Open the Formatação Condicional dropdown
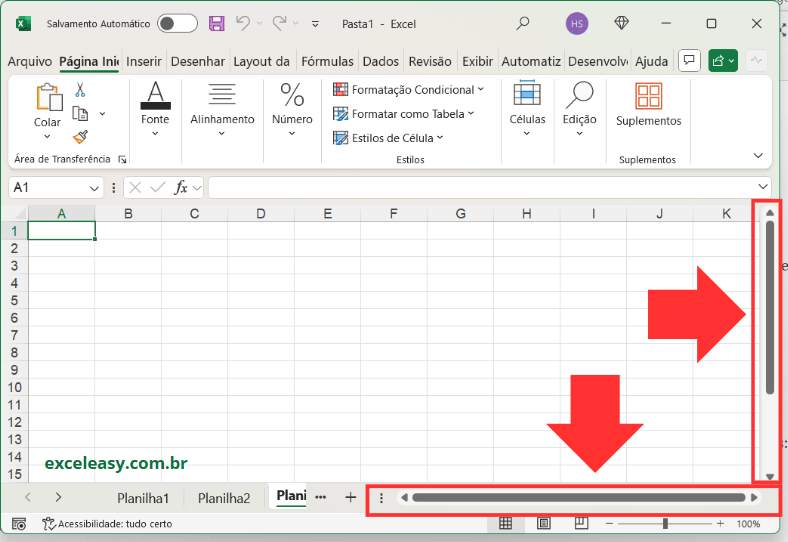This screenshot has width=788, height=542. tap(408, 90)
